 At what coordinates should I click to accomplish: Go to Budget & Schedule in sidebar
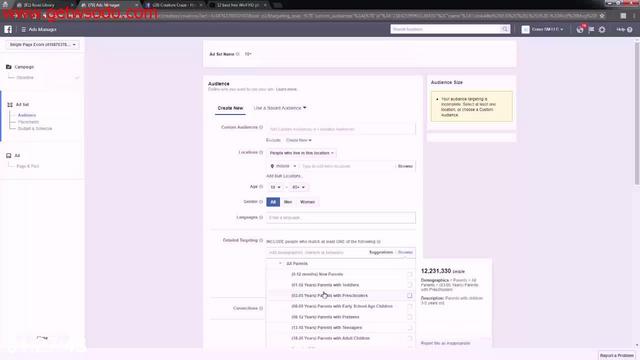[x=35, y=129]
